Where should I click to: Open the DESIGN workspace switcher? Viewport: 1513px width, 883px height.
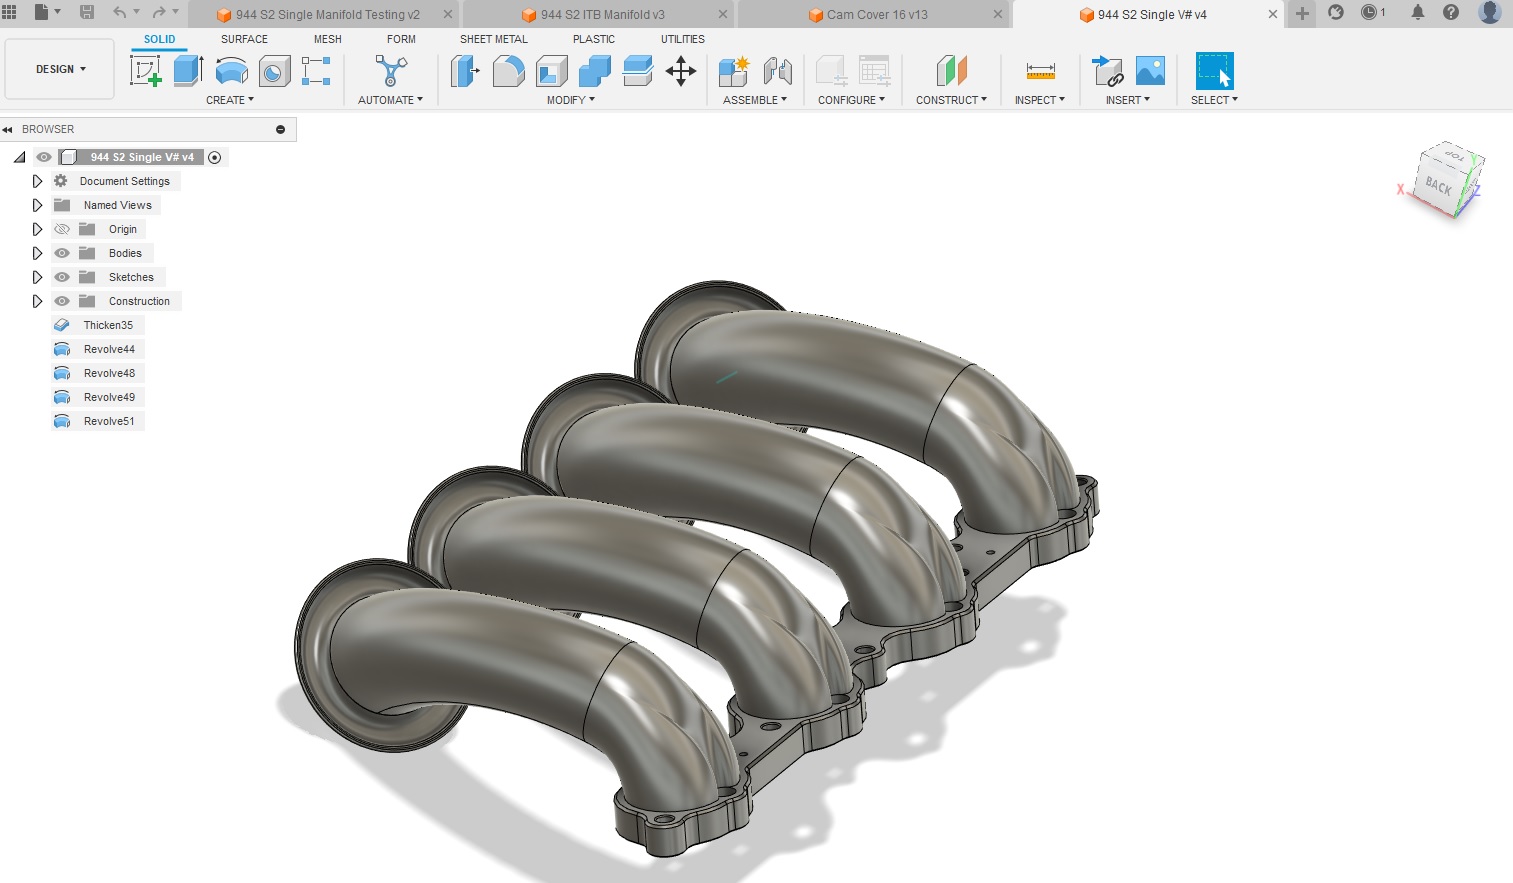(58, 69)
